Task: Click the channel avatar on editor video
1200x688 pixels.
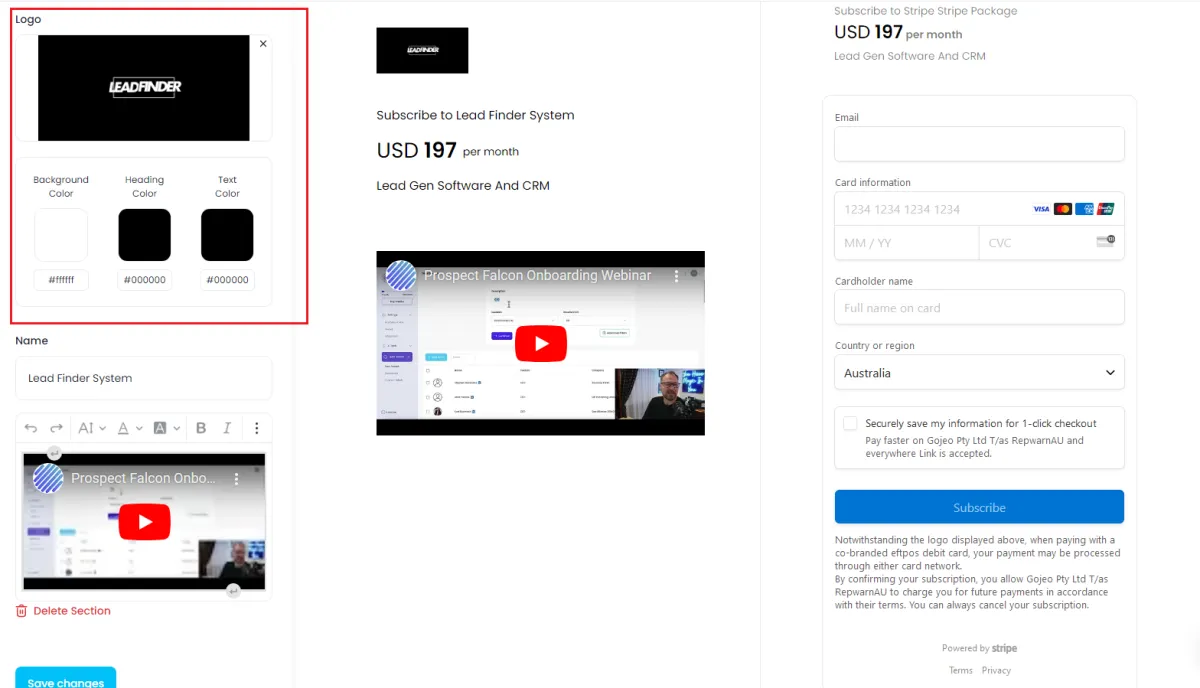Action: pyautogui.click(x=48, y=478)
